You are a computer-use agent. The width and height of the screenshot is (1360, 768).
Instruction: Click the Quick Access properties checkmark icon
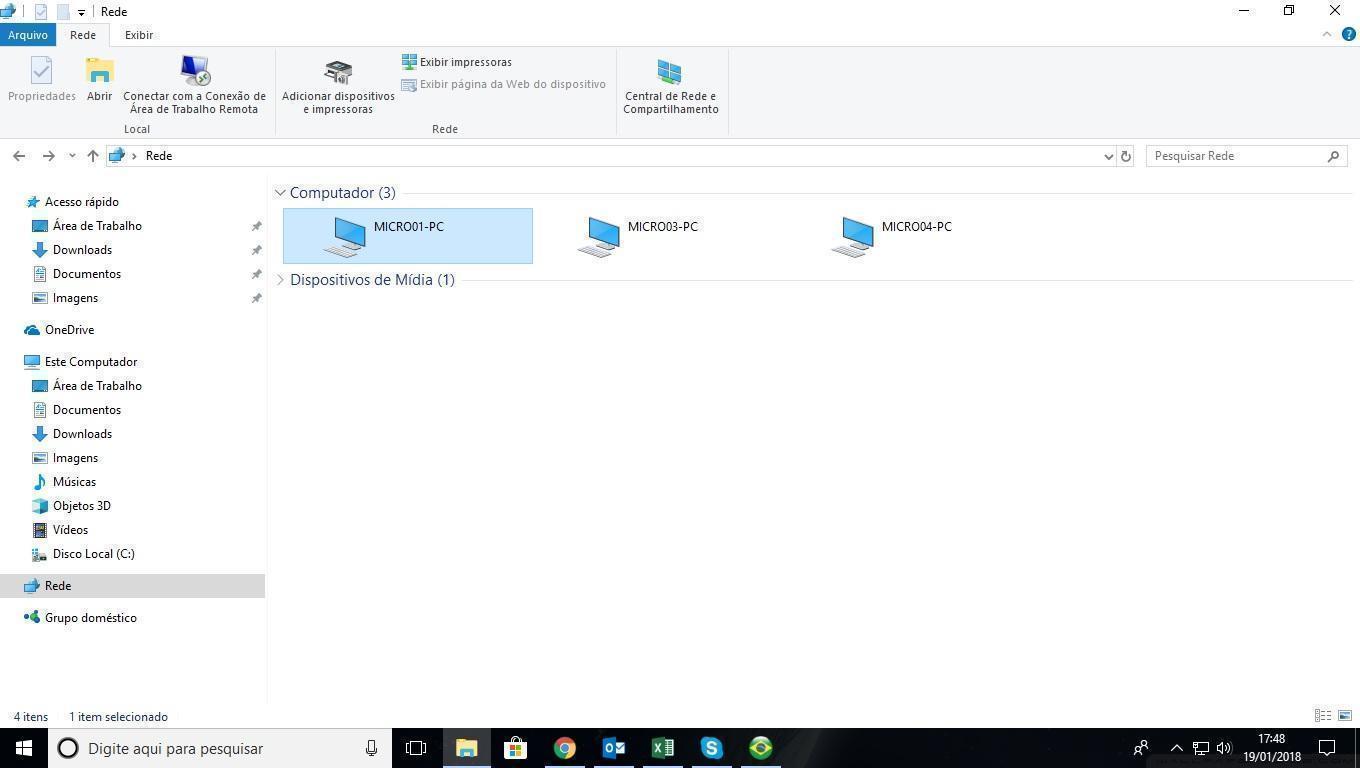pyautogui.click(x=41, y=12)
